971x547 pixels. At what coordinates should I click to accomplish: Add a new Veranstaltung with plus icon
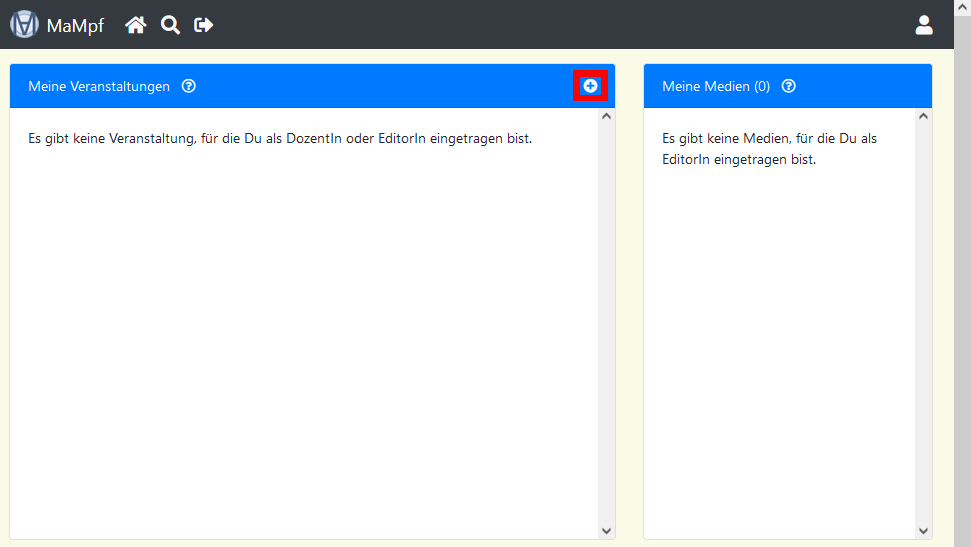click(x=590, y=86)
